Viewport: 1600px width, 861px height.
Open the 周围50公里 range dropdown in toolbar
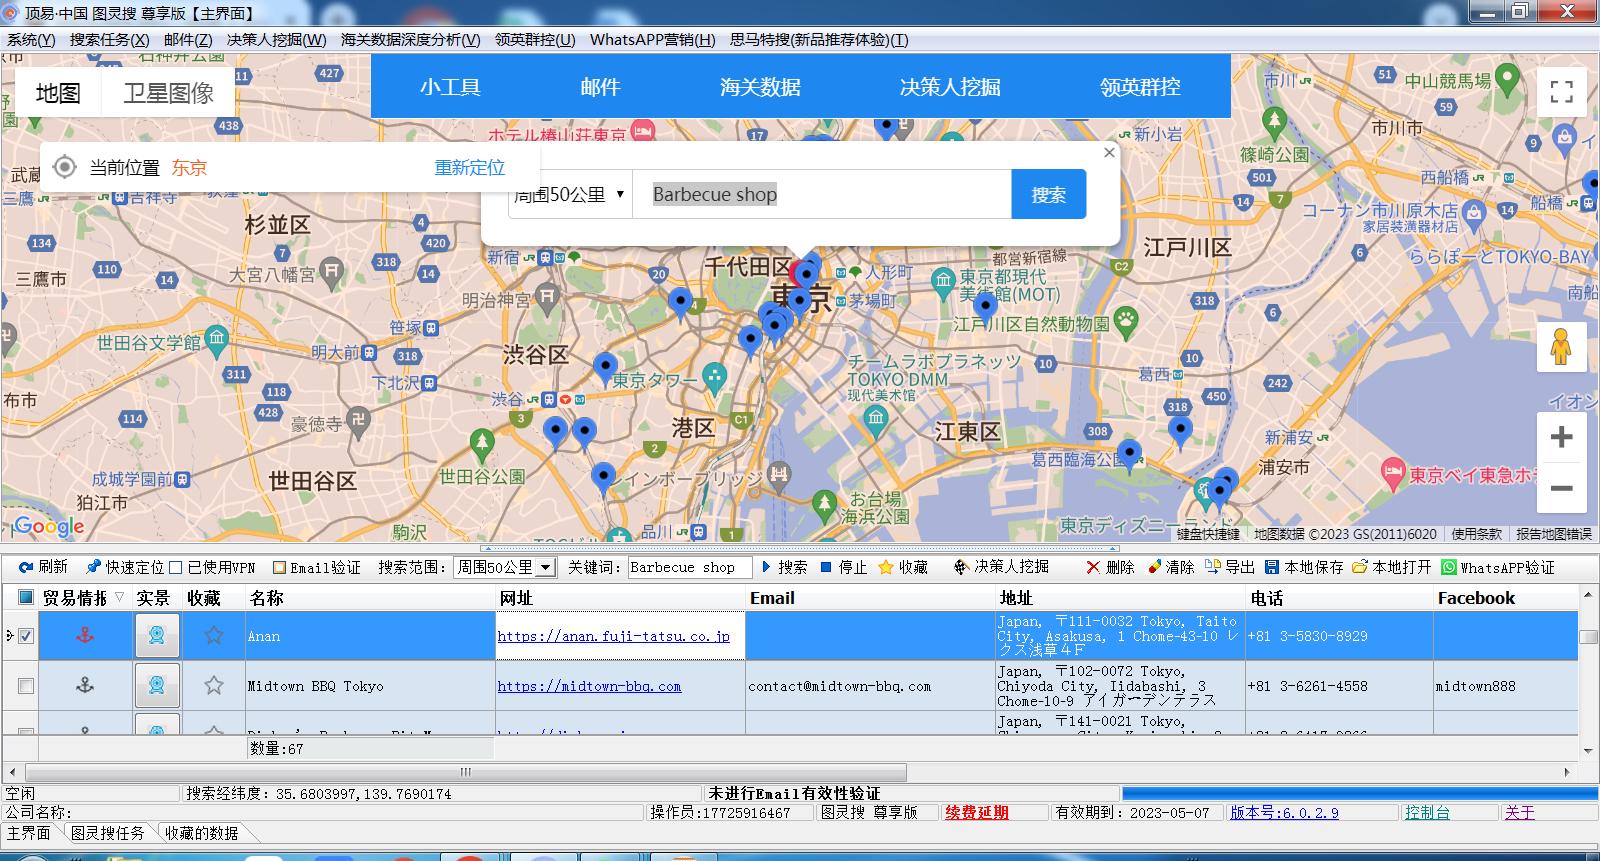545,567
